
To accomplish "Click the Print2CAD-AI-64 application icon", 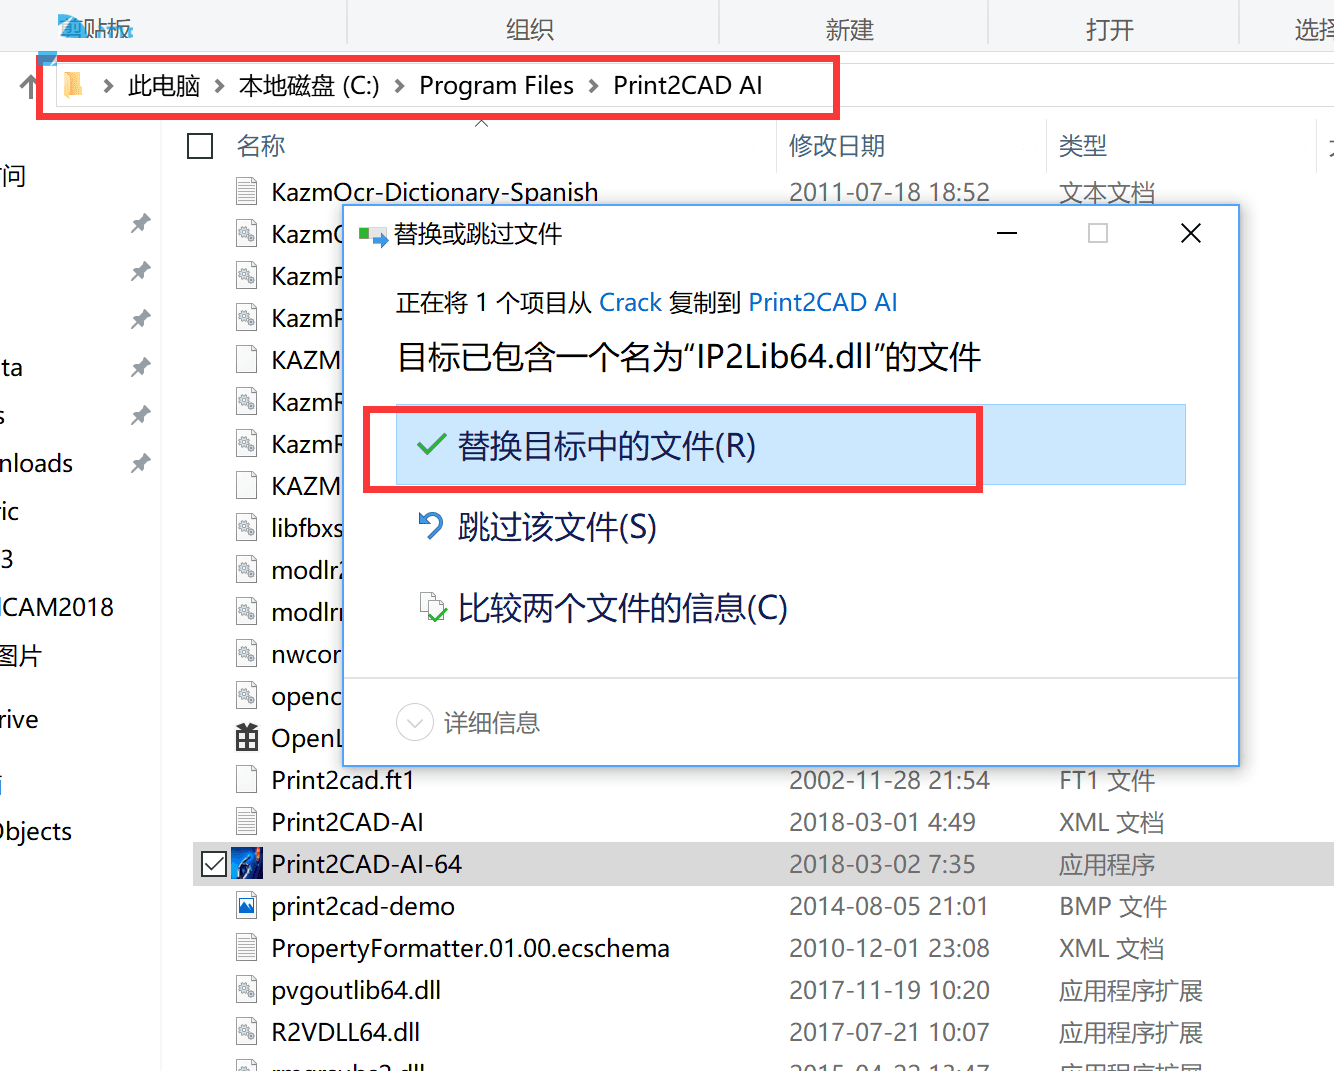I will [247, 863].
